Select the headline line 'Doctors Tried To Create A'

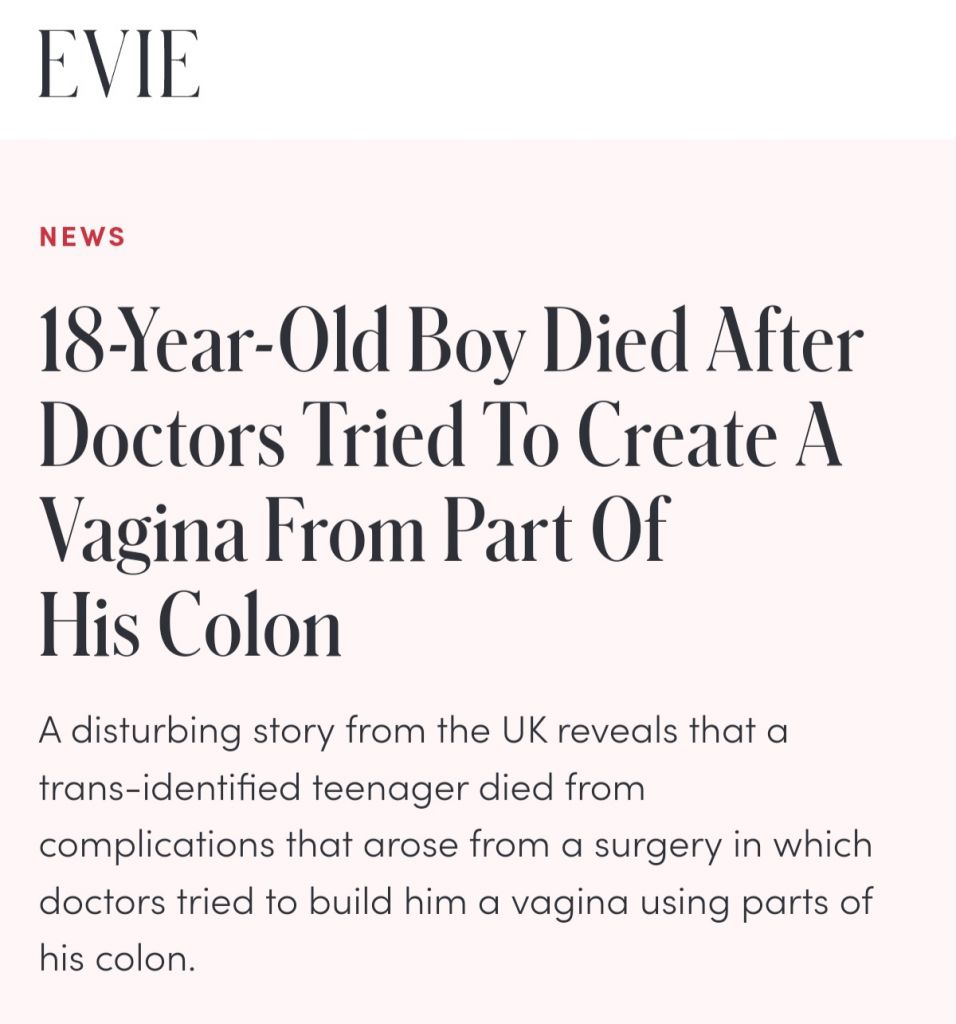pyautogui.click(x=440, y=434)
